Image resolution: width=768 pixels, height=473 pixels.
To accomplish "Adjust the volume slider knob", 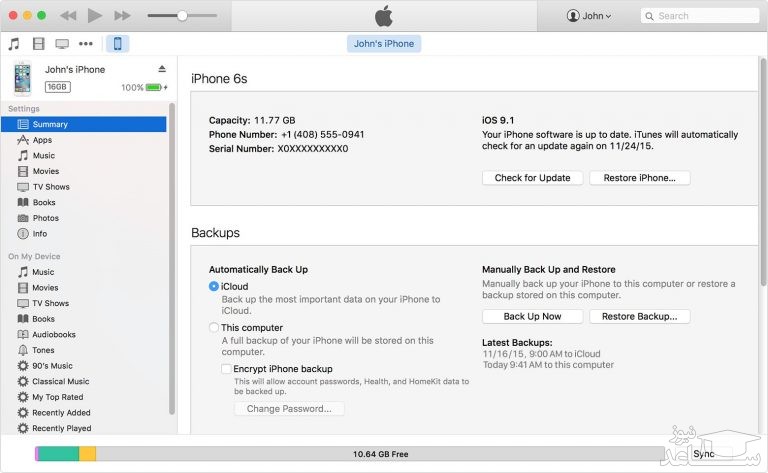I will point(182,16).
